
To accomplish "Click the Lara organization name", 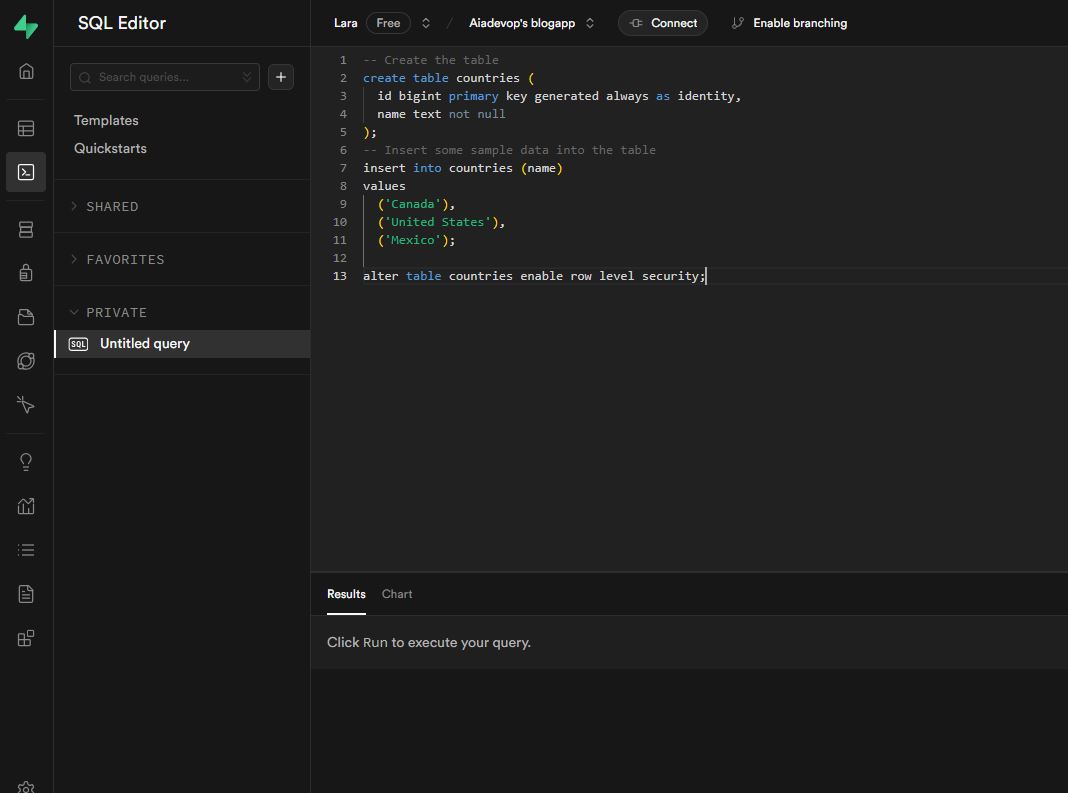I will [x=345, y=23].
